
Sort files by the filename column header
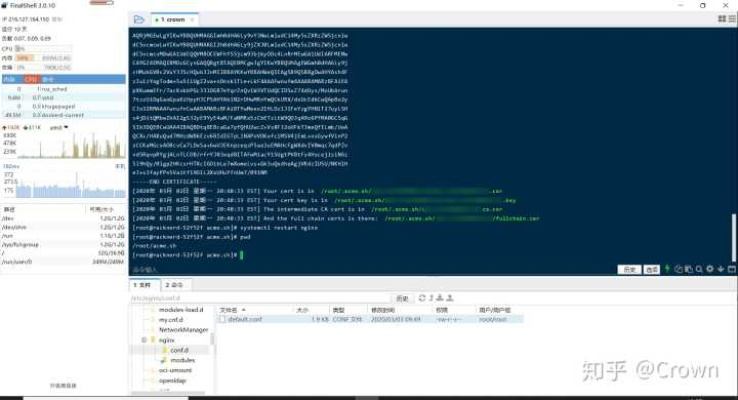click(x=228, y=309)
